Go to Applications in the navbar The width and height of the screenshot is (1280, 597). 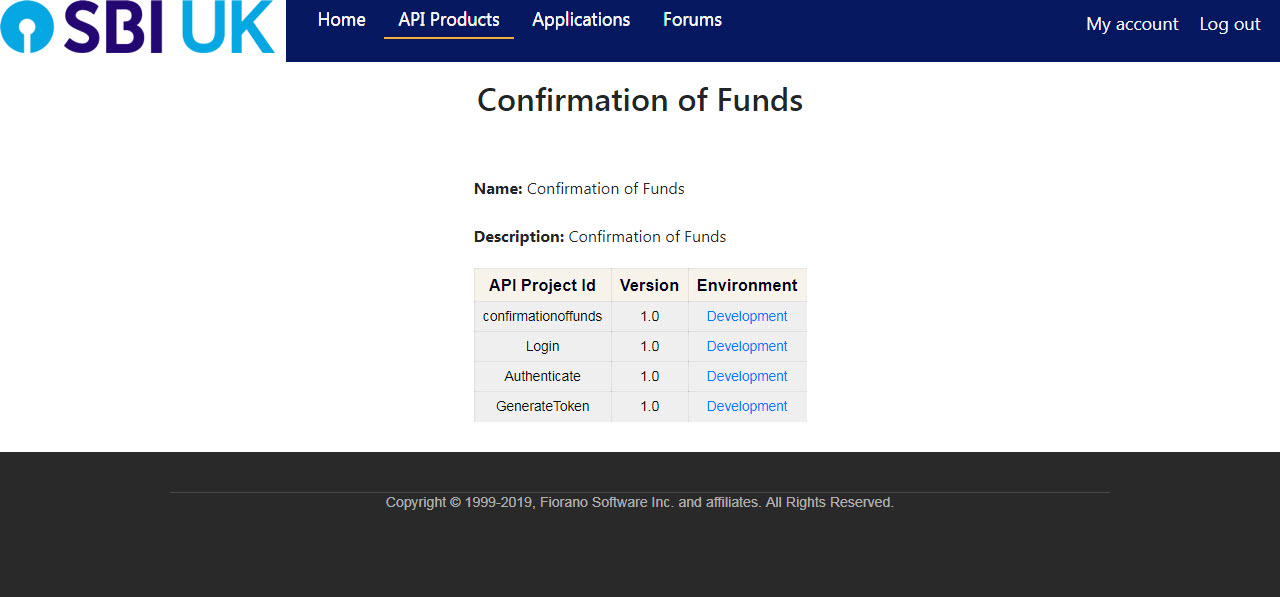pyautogui.click(x=581, y=20)
